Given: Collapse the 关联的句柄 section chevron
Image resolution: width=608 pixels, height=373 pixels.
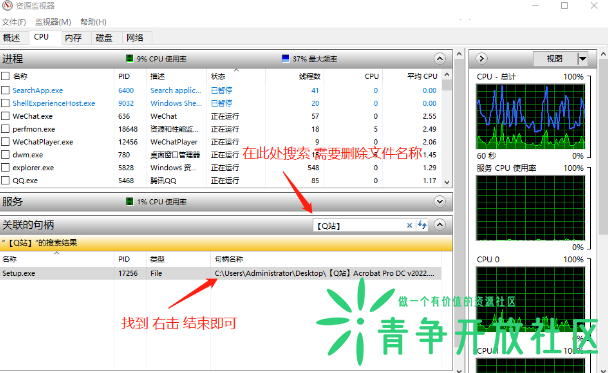Looking at the screenshot, I should tap(439, 224).
